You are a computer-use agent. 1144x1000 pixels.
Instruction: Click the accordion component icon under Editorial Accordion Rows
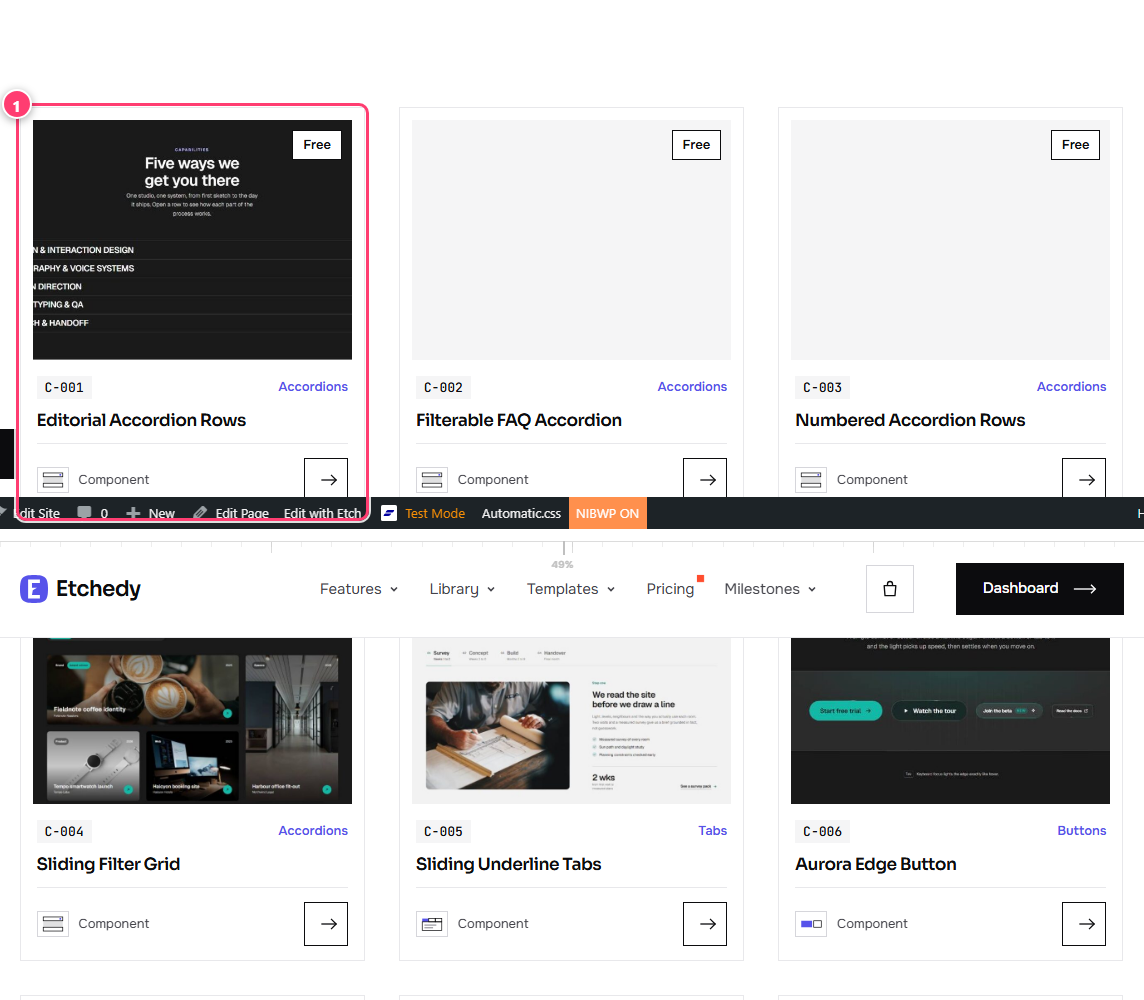[x=53, y=480]
